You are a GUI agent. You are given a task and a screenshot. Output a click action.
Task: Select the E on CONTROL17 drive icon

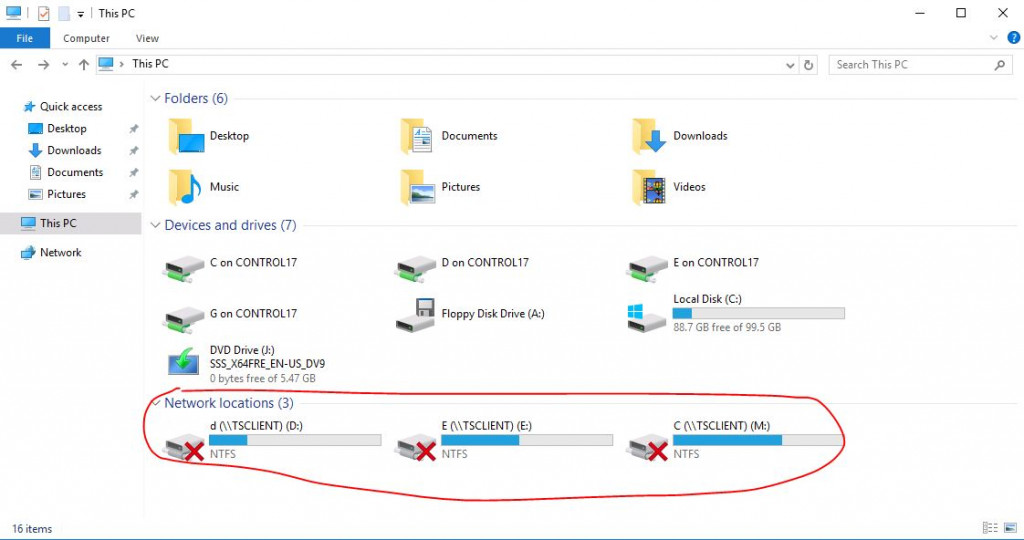tap(648, 268)
